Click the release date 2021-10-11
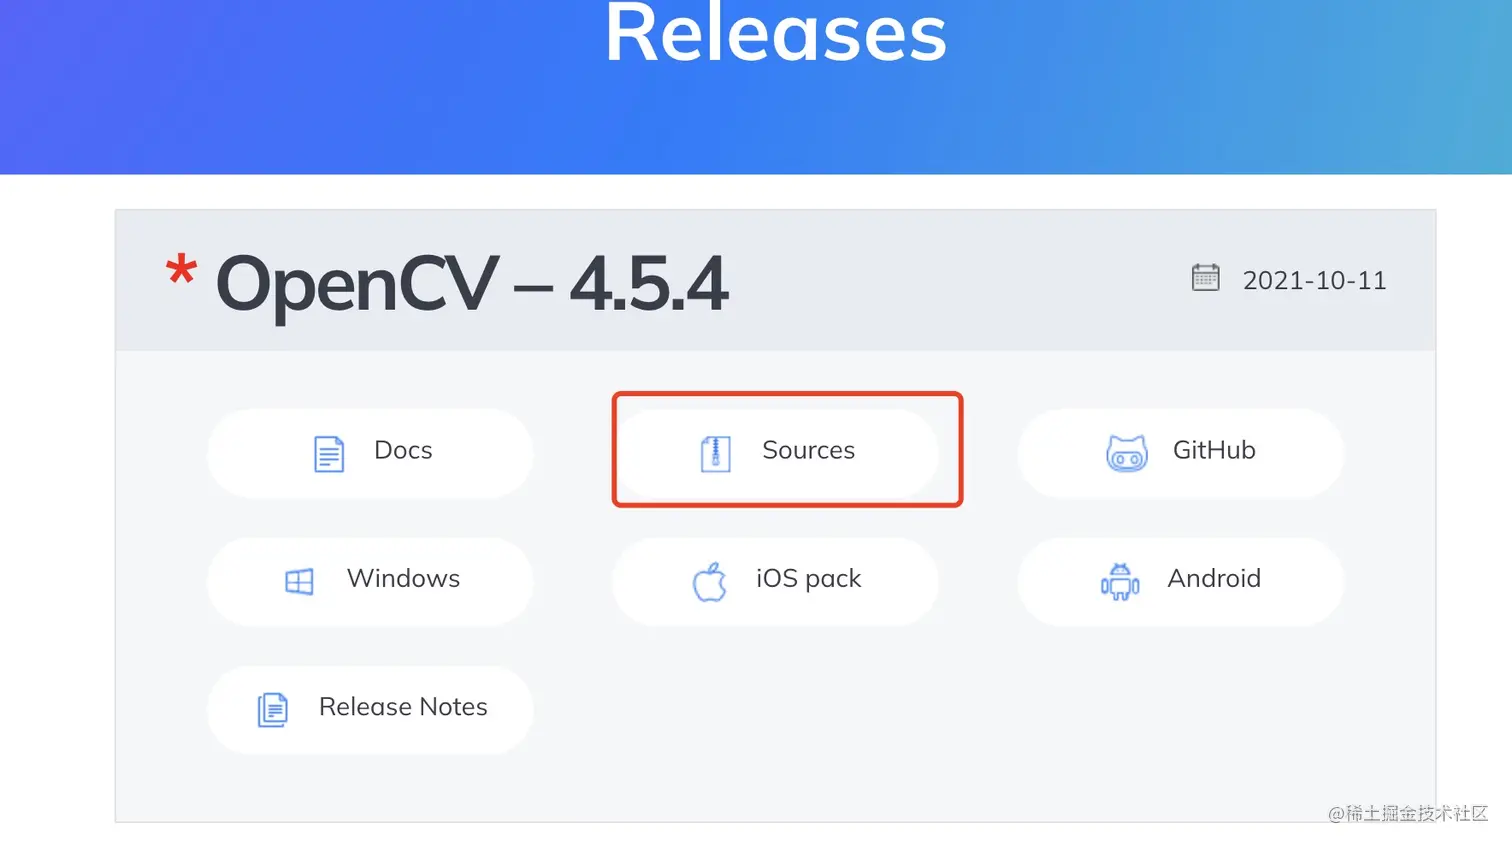 (x=1314, y=280)
